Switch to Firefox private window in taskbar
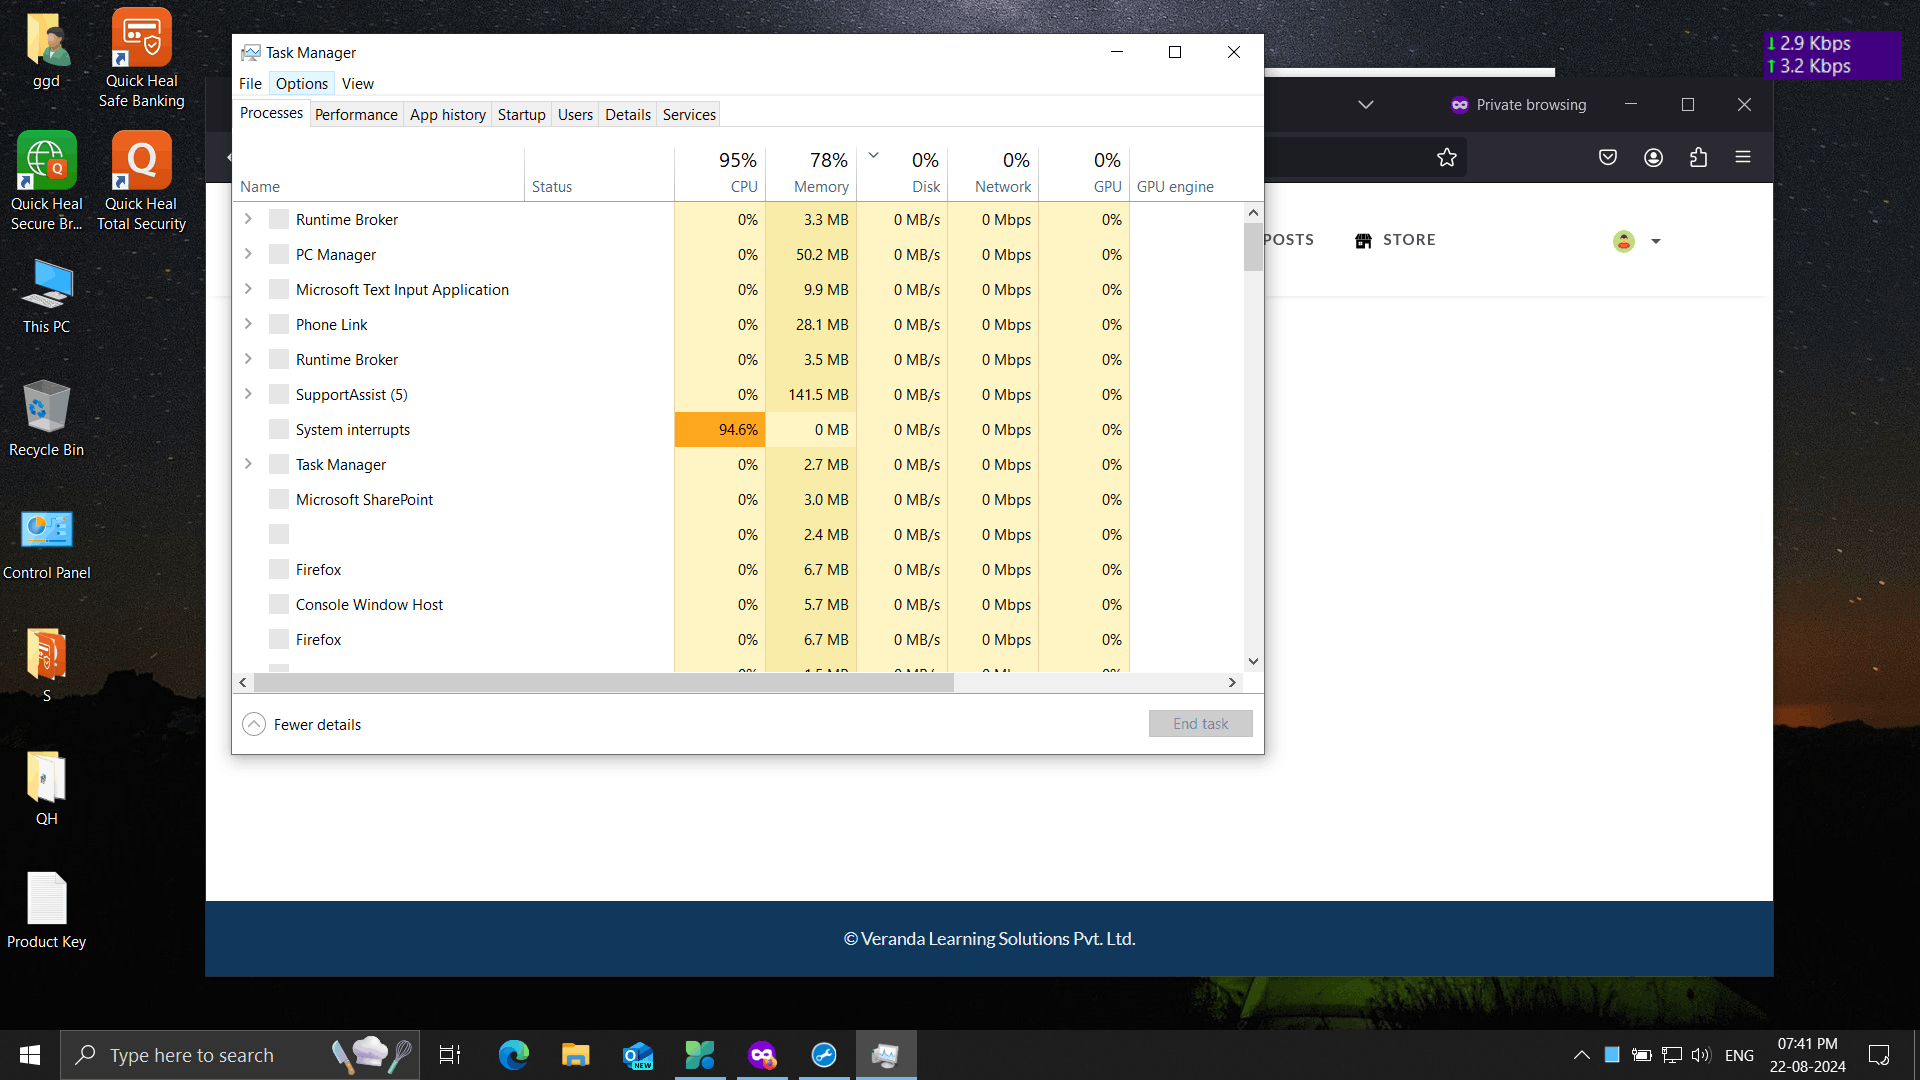Image resolution: width=1920 pixels, height=1080 pixels. (x=762, y=1055)
